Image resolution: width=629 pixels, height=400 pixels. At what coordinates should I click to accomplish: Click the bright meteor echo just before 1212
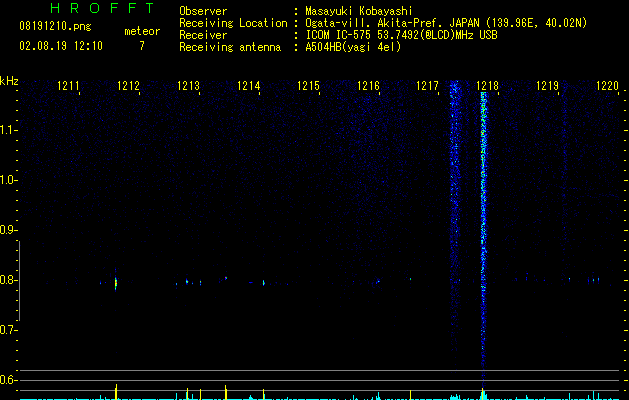coord(116,282)
